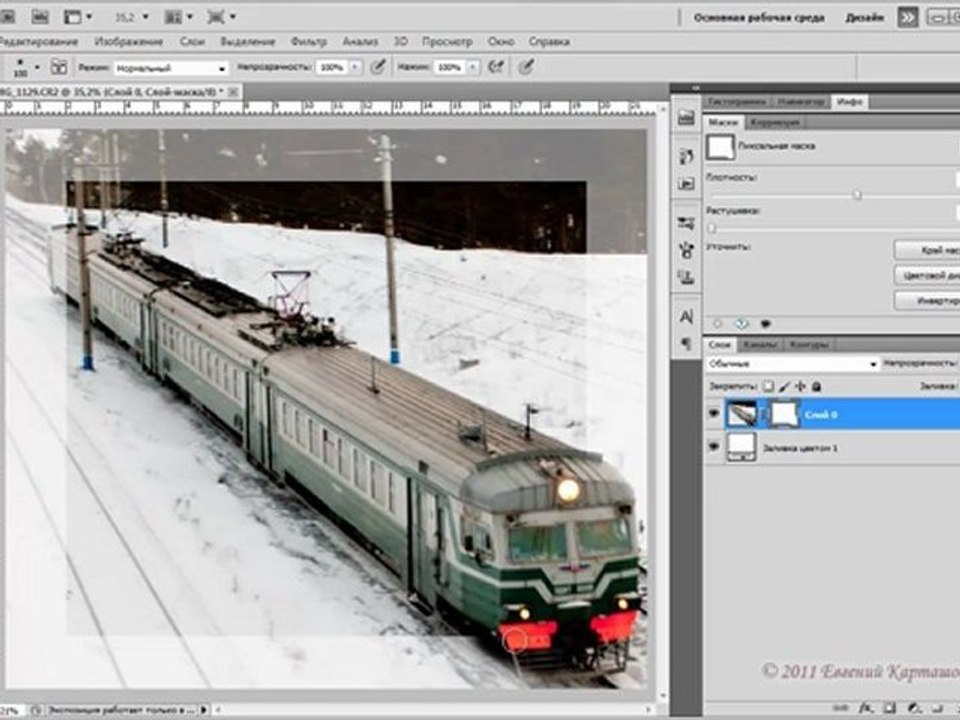960x720 pixels.
Task: Click the Цветовой диапазон button
Action: click(927, 275)
